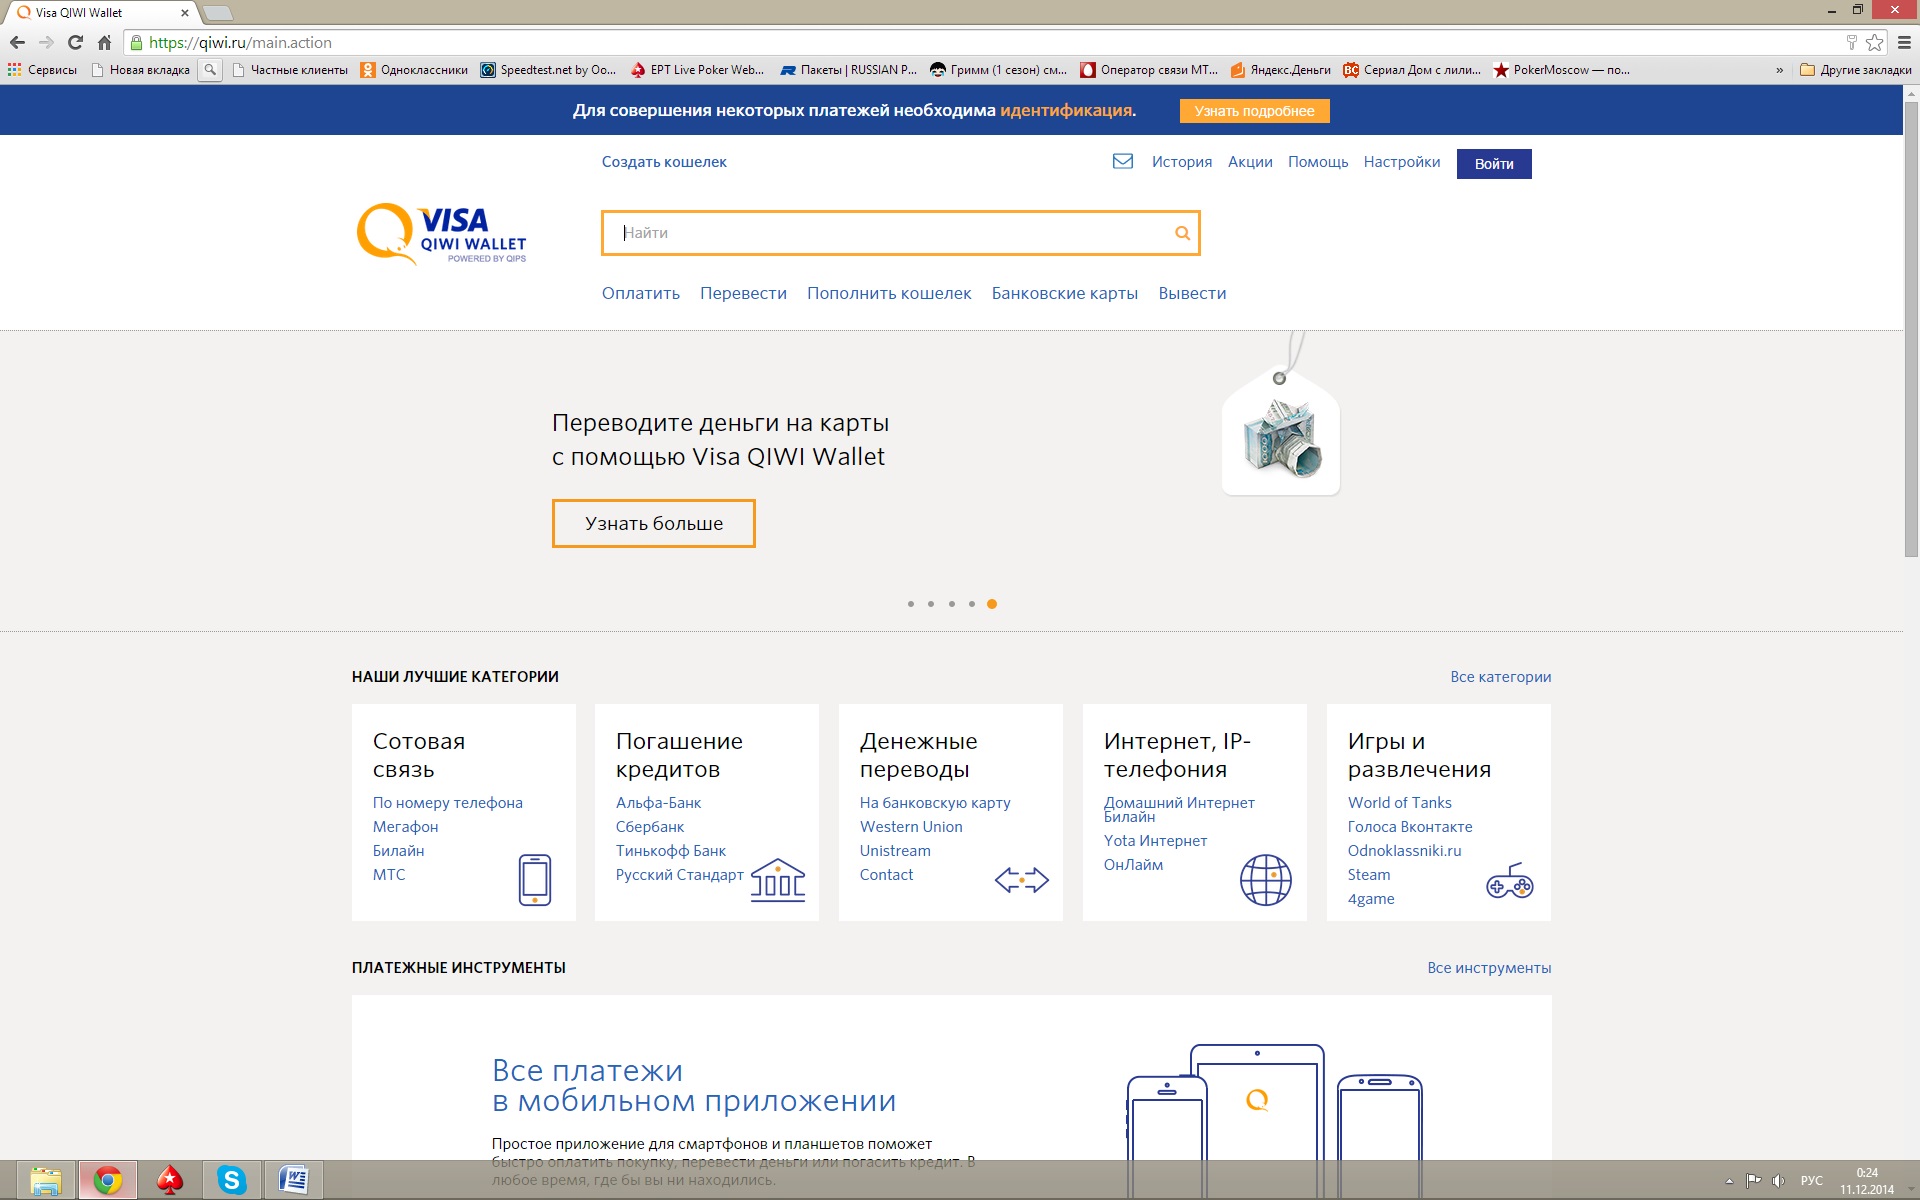Click the transfer arrows icon in Денежные переводы
Screen dimensions: 1920x1200
coord(1022,880)
